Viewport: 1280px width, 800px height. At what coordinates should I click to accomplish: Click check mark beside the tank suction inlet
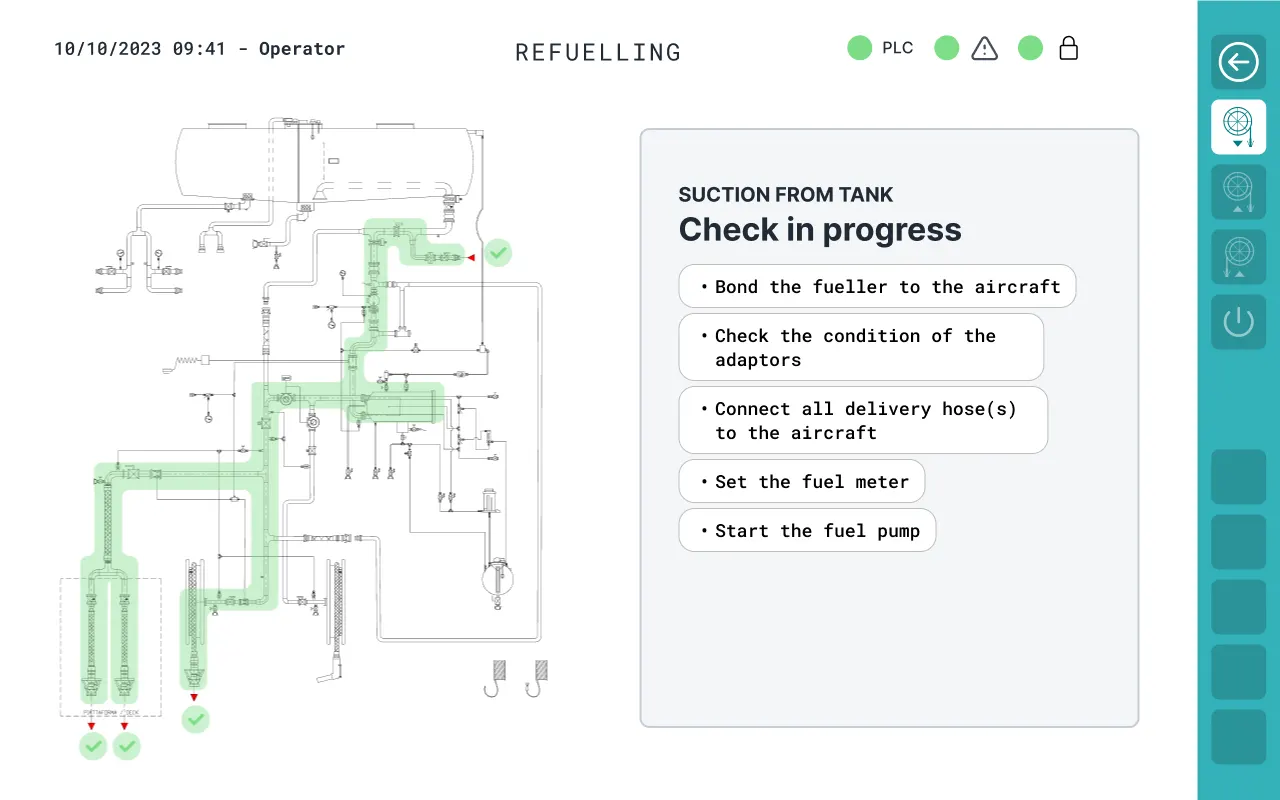click(x=498, y=253)
